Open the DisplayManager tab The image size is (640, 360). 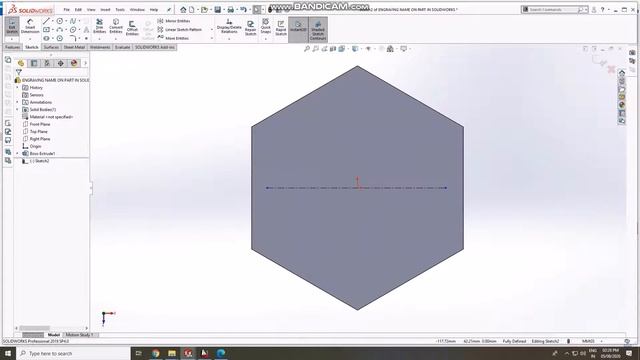click(74, 63)
